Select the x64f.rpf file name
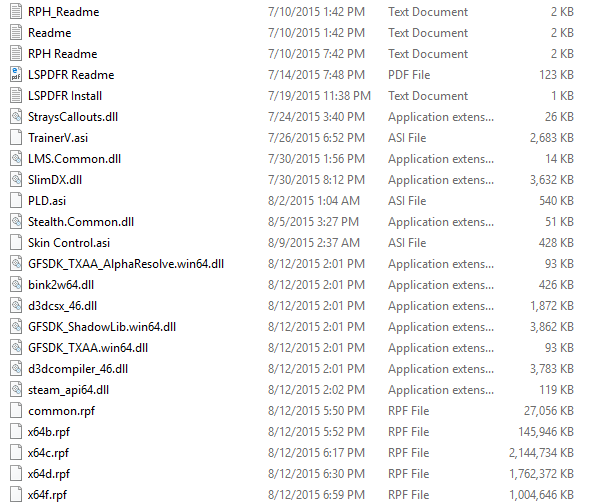Viewport: 612px width, 504px height. (47, 495)
